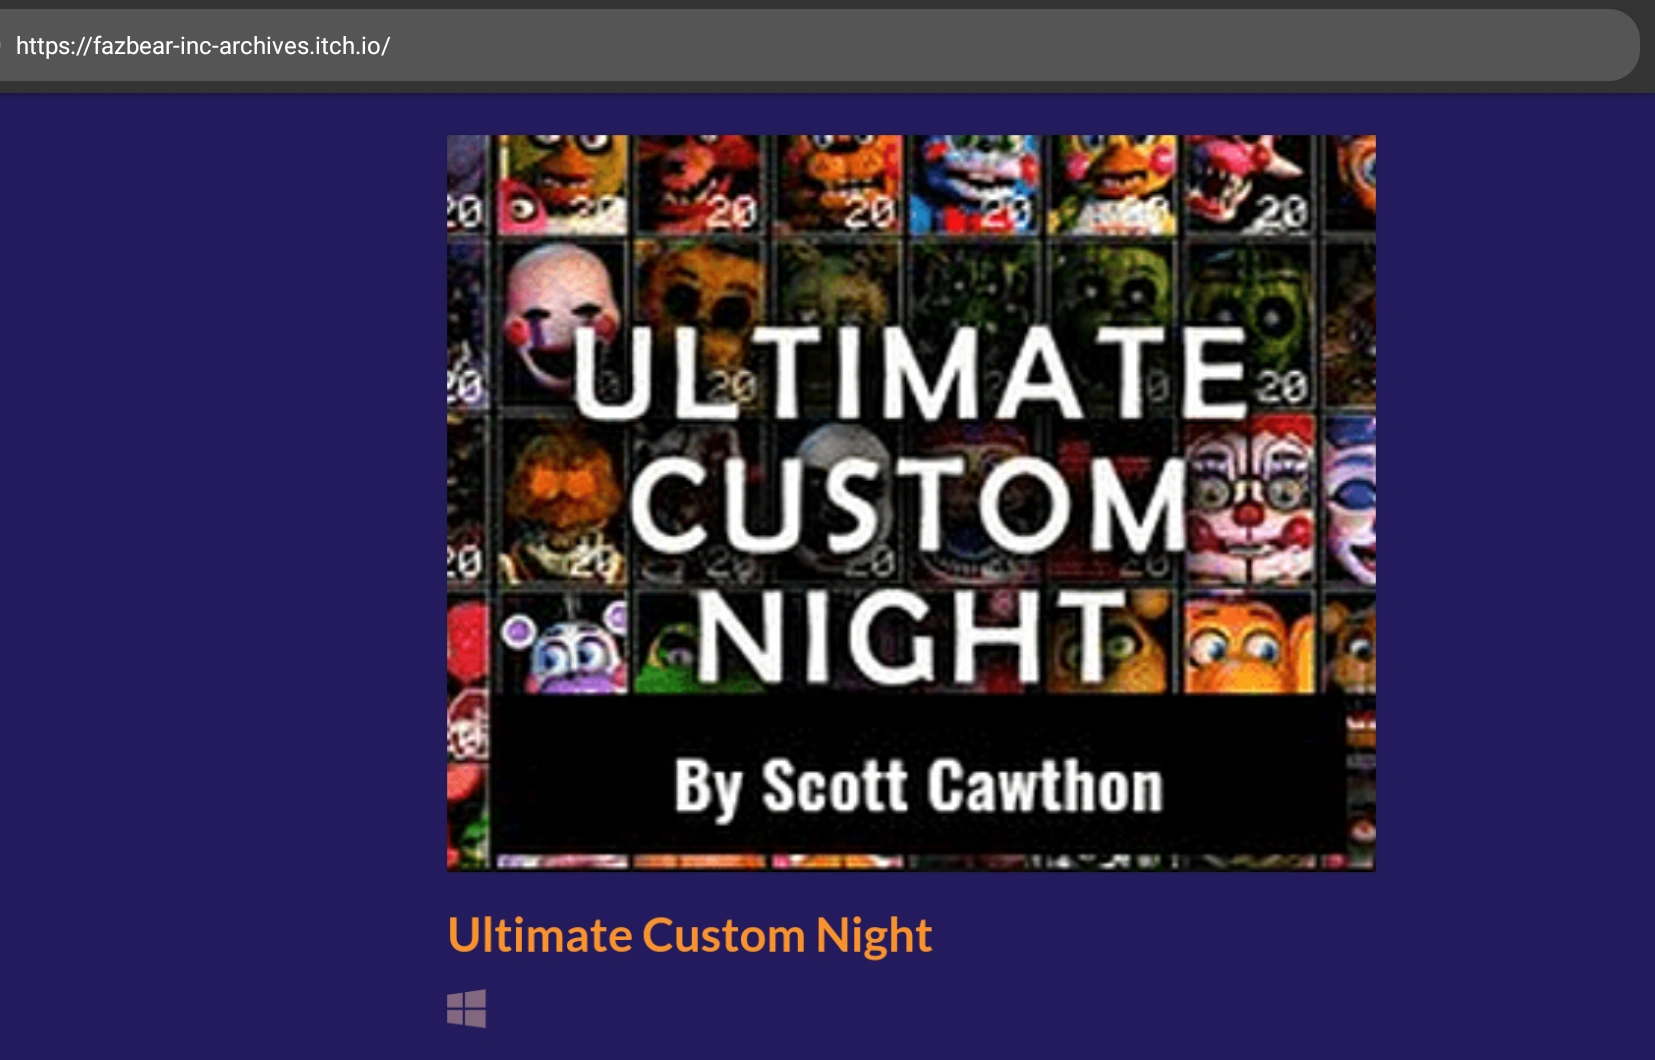Open the Ultimate Custom Night link
Image resolution: width=1655 pixels, height=1060 pixels.
pos(690,934)
